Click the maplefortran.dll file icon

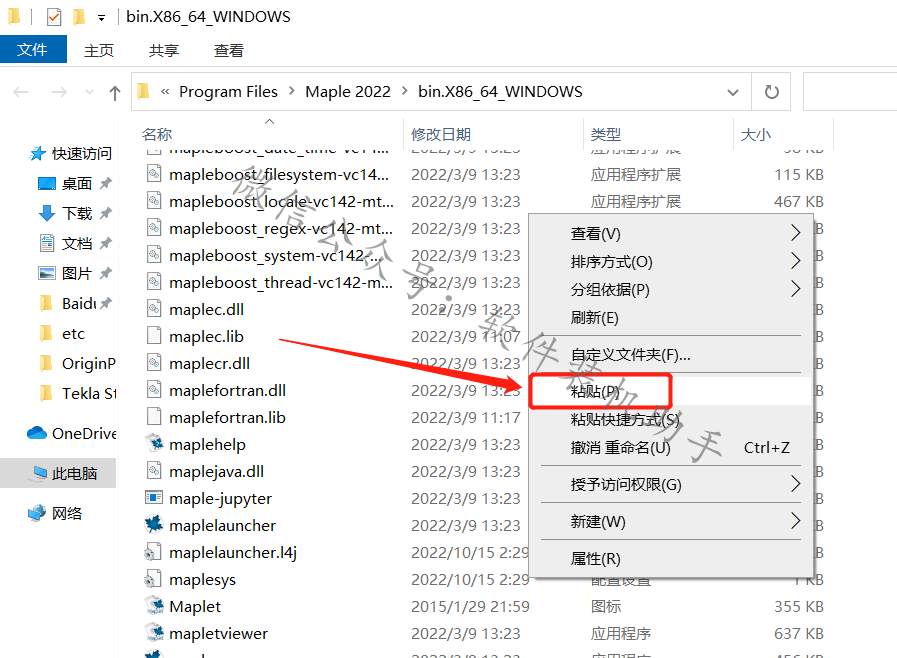click(x=154, y=389)
